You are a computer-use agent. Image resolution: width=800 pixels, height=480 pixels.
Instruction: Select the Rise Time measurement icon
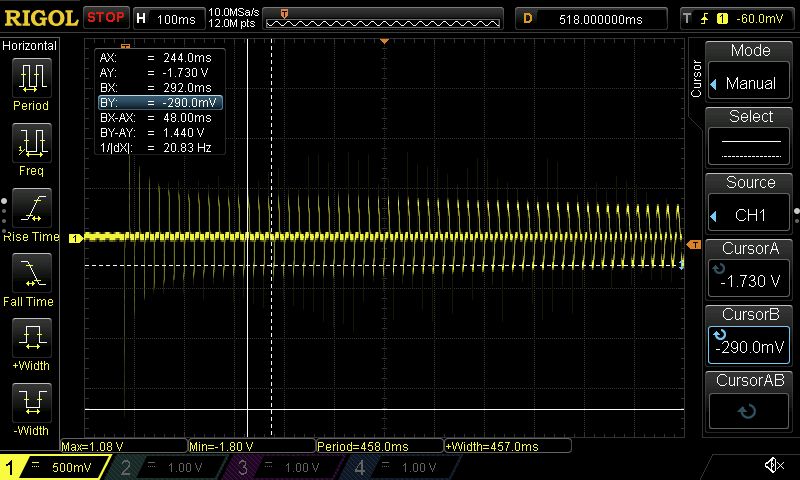point(32,208)
